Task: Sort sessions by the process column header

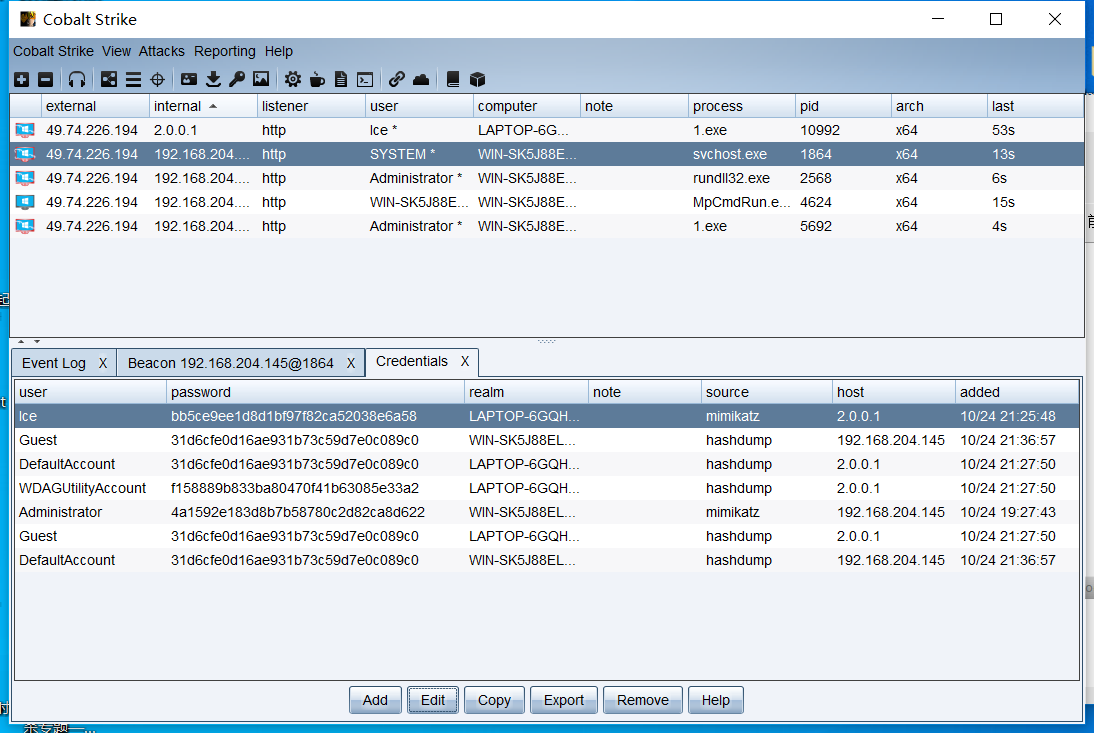Action: click(742, 106)
